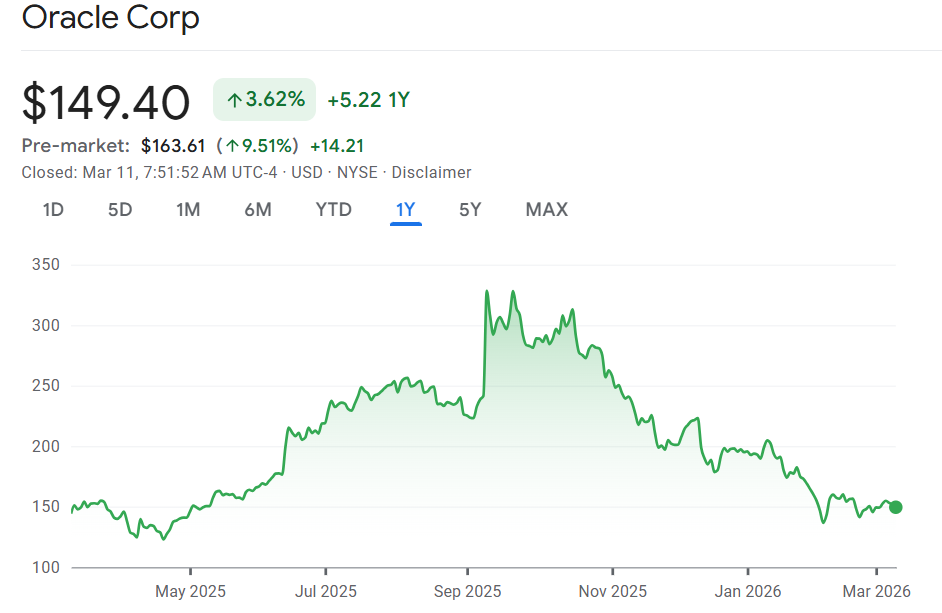The image size is (942, 613).
Task: Click the NYSE exchange label
Action: [357, 172]
